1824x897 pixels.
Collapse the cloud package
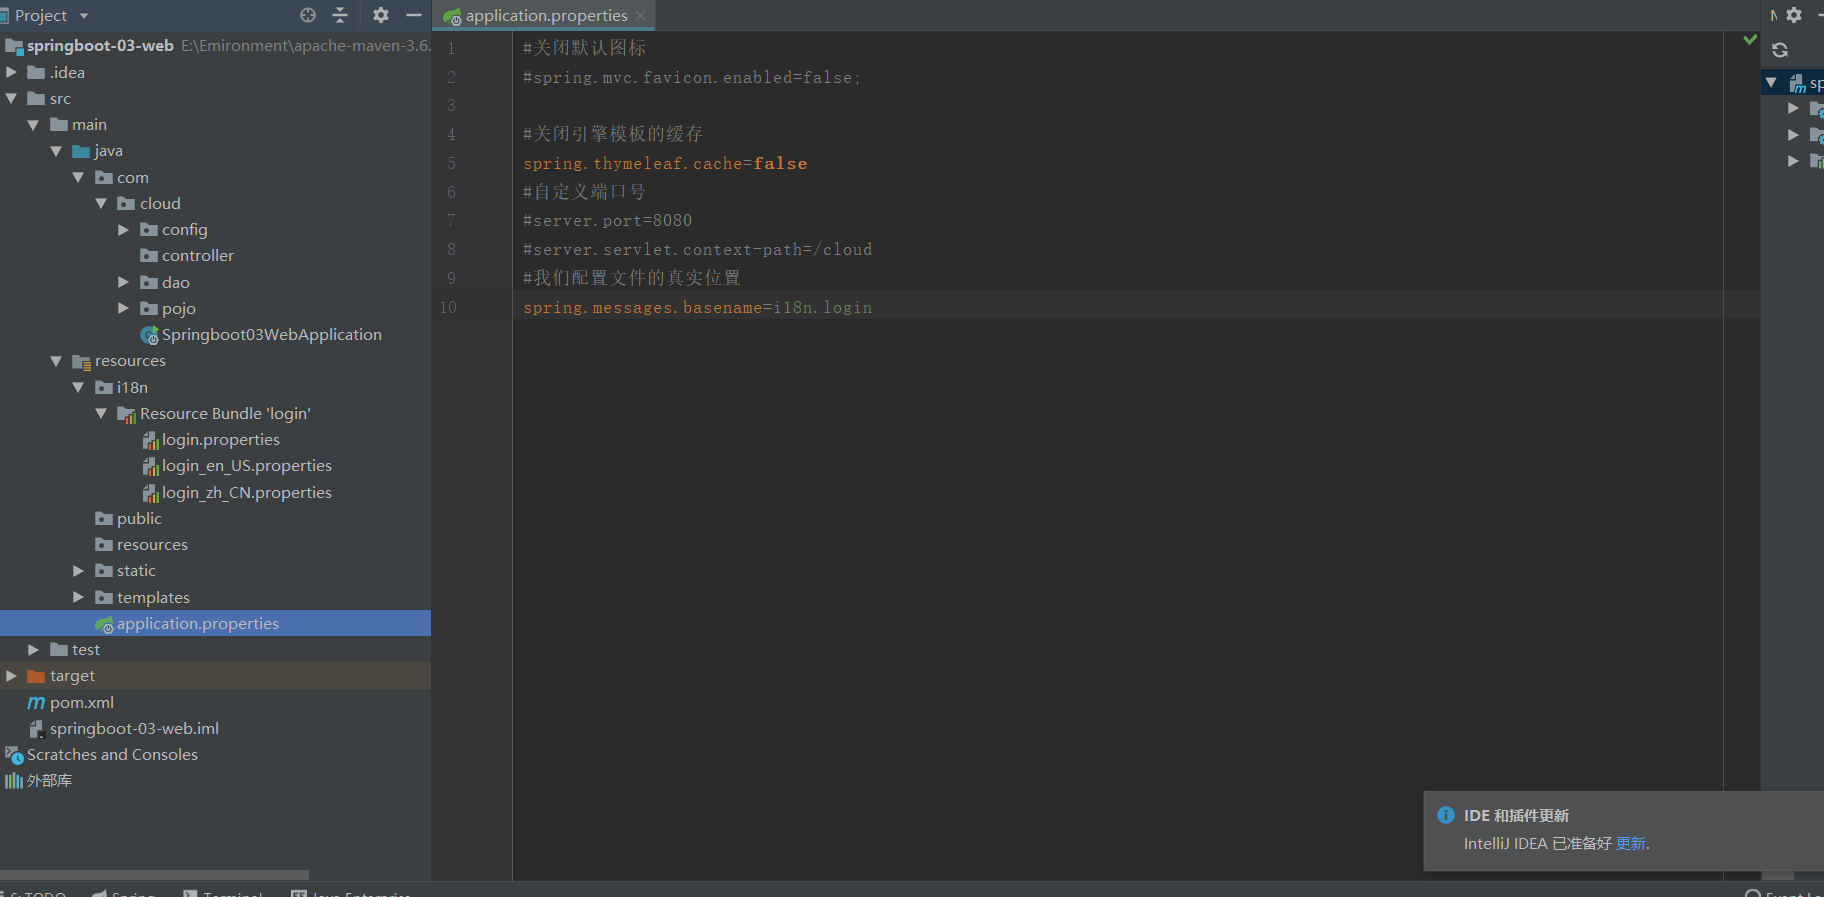101,203
